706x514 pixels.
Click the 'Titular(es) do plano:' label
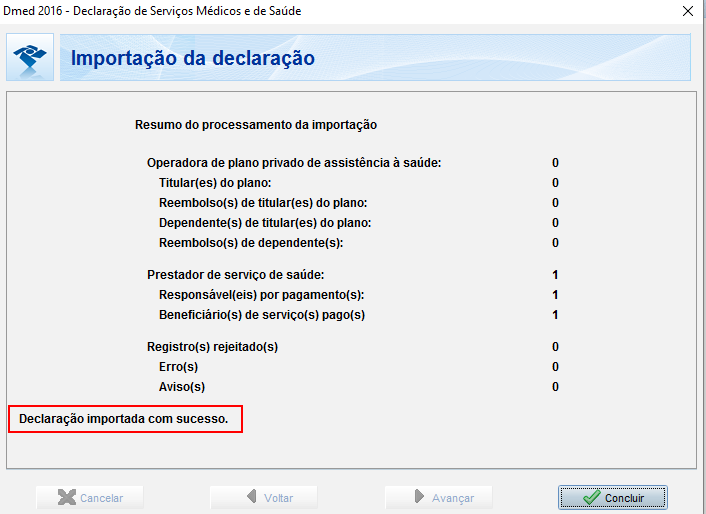point(215,183)
